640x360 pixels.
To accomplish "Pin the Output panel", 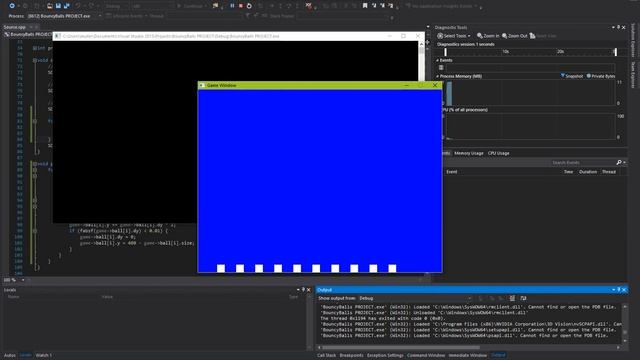I will [619, 290].
